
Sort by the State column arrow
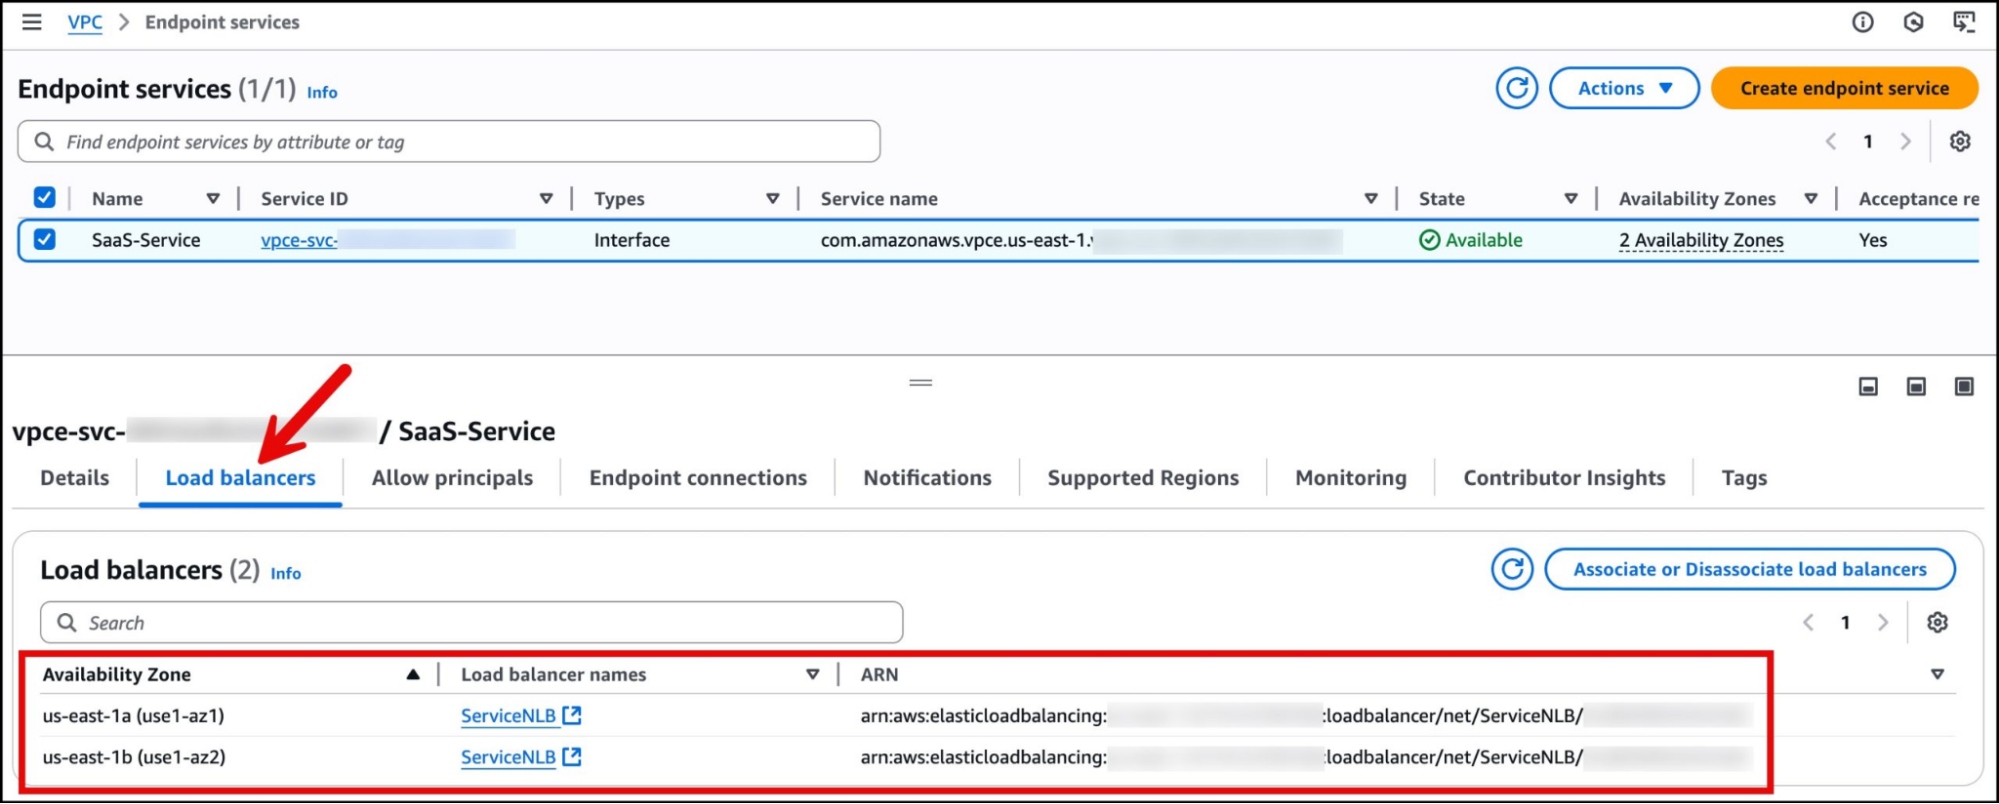point(1571,198)
